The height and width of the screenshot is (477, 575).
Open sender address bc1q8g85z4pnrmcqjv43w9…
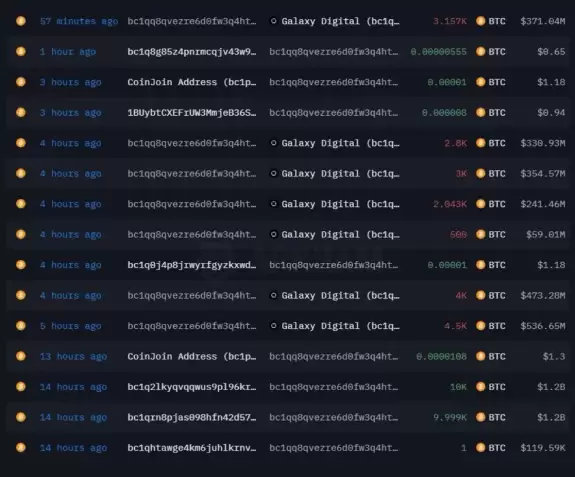(192, 52)
